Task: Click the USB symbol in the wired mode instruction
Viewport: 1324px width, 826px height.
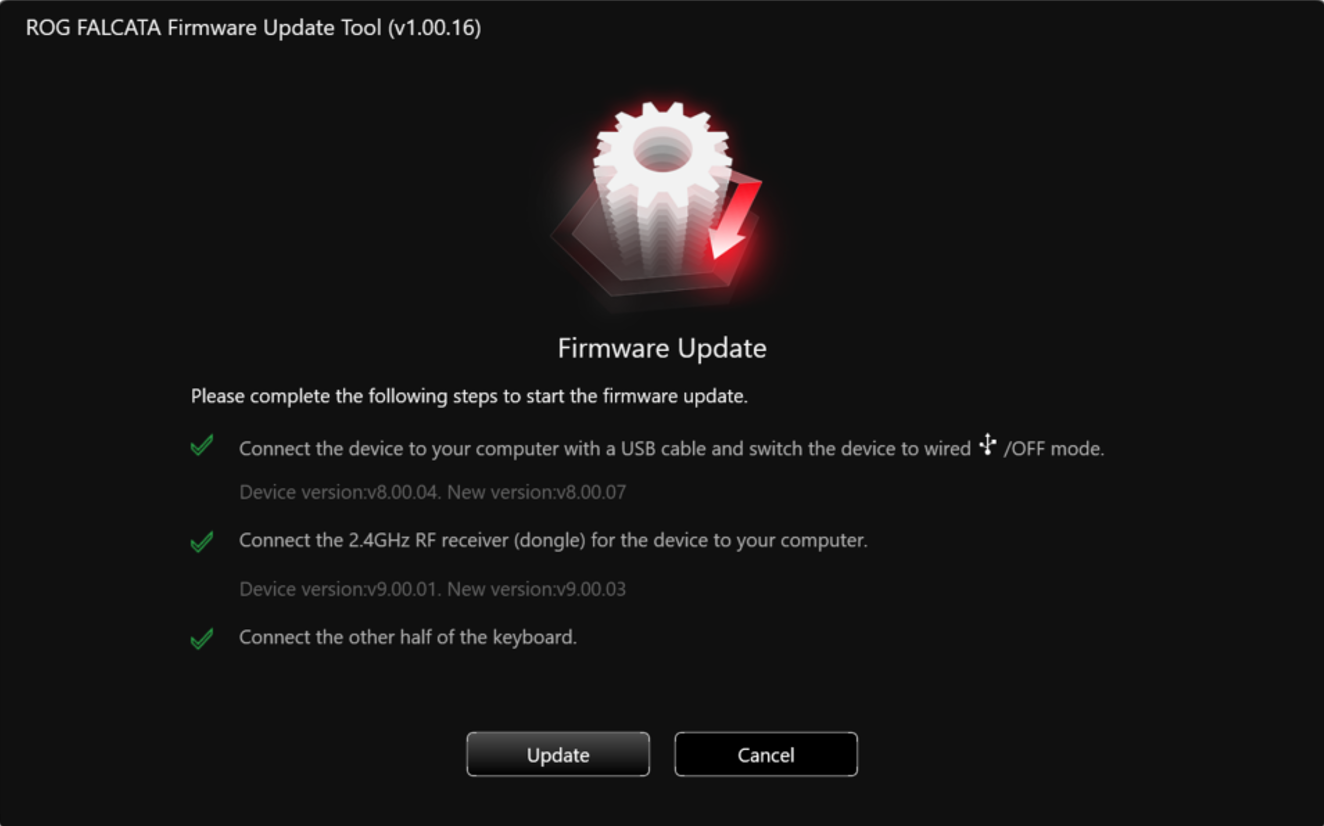Action: pos(988,445)
